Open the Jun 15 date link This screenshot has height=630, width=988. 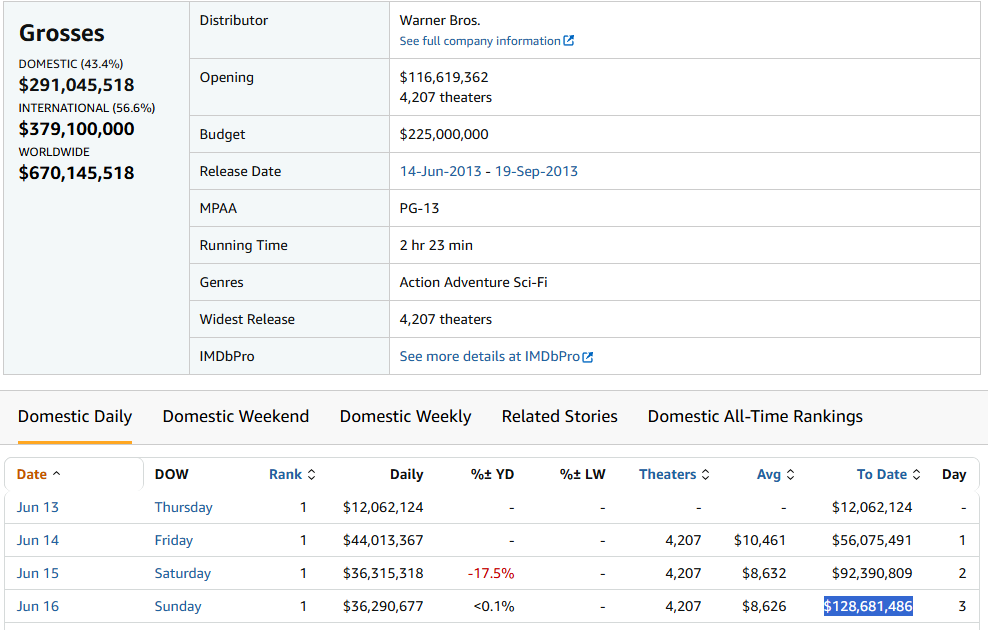[x=37, y=573]
